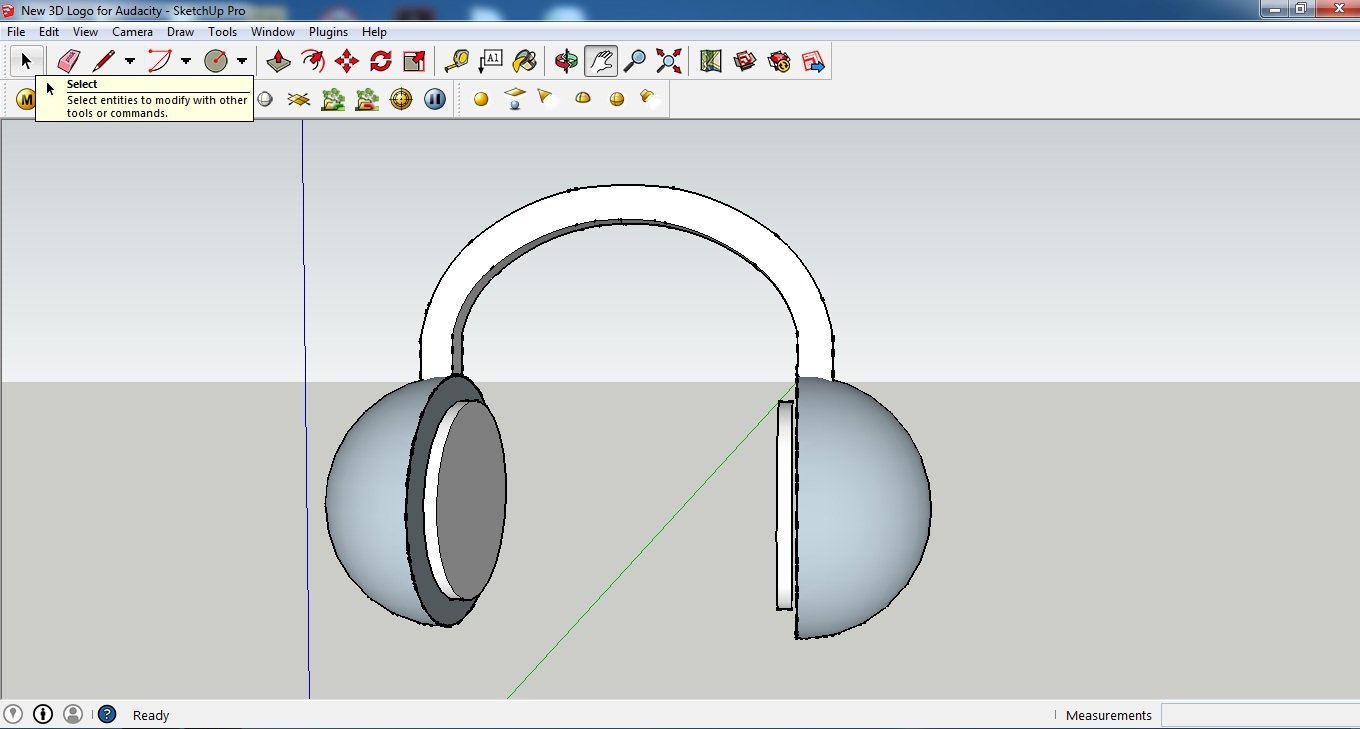This screenshot has width=1360, height=729.
Task: Open the Plugins menu
Action: tap(328, 32)
